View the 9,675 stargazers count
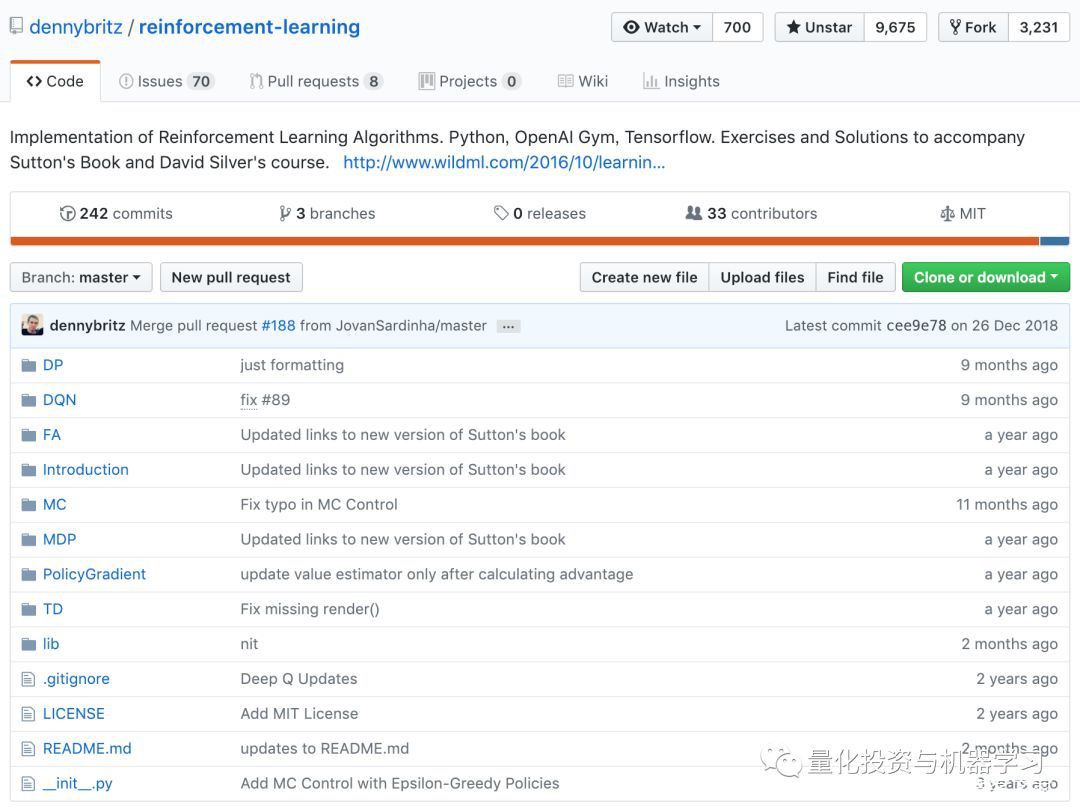1080x809 pixels. coord(895,28)
